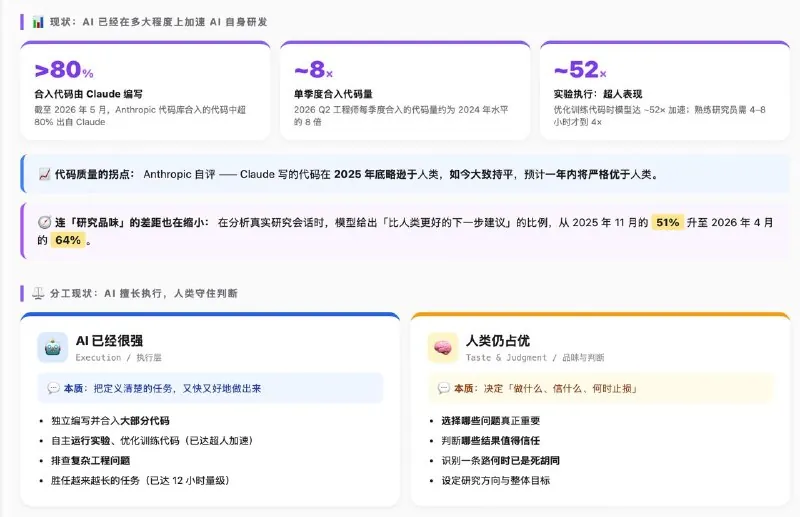Image resolution: width=800 pixels, height=517 pixels.
Task: Click the 排查复杂工程问题 bullet
Action: click(90, 460)
